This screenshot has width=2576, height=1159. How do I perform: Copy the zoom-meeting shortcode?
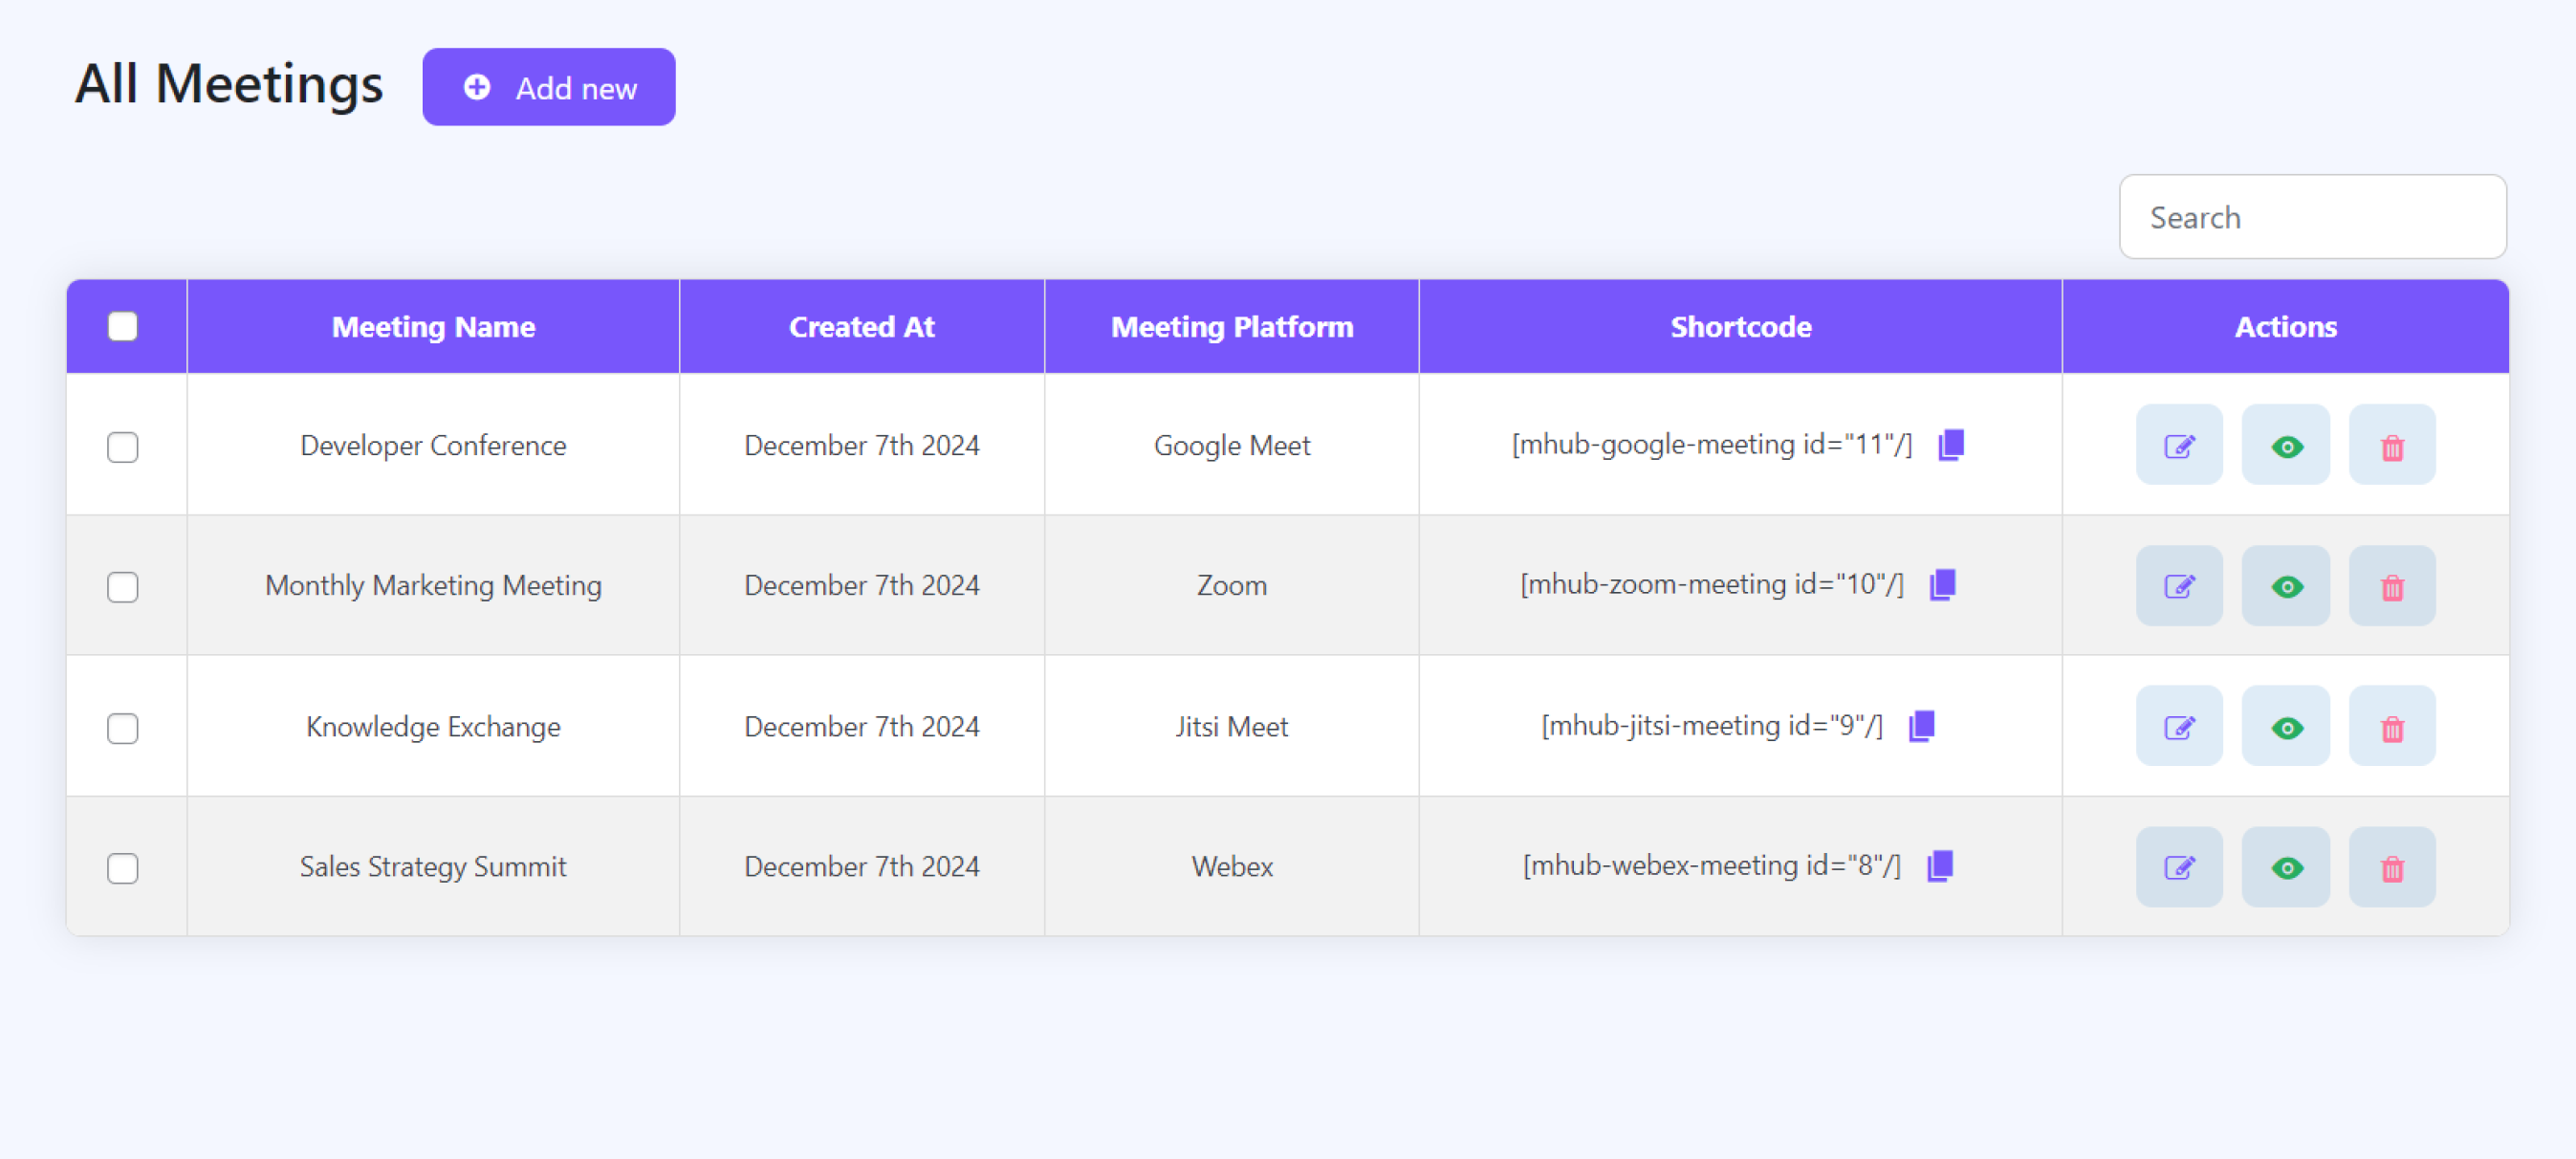(1943, 584)
